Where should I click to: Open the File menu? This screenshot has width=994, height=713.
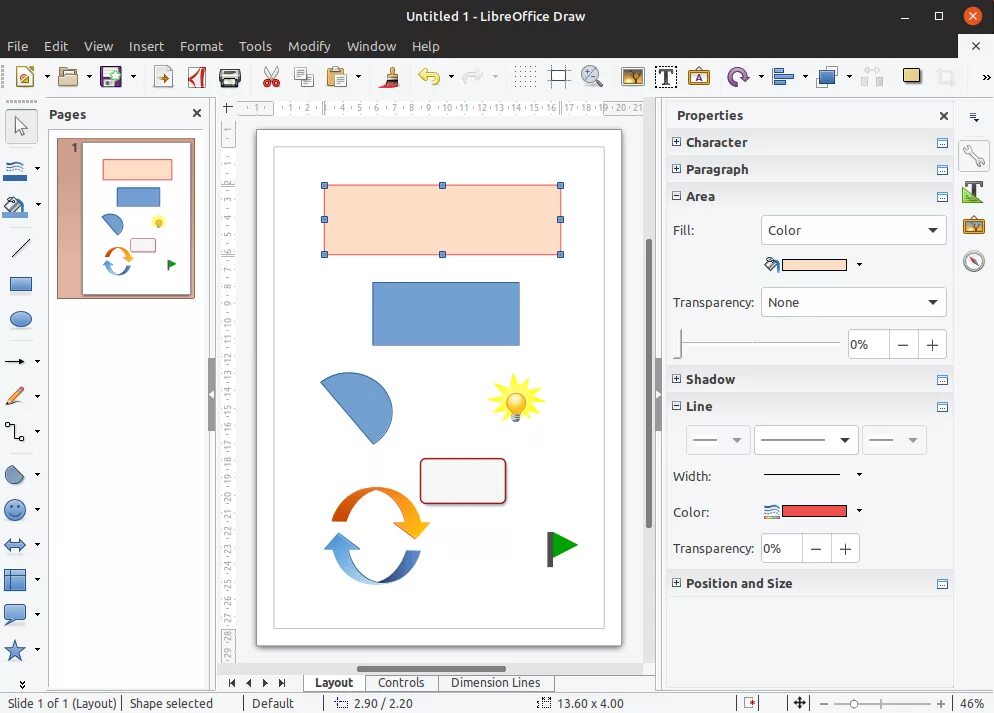click(x=18, y=46)
